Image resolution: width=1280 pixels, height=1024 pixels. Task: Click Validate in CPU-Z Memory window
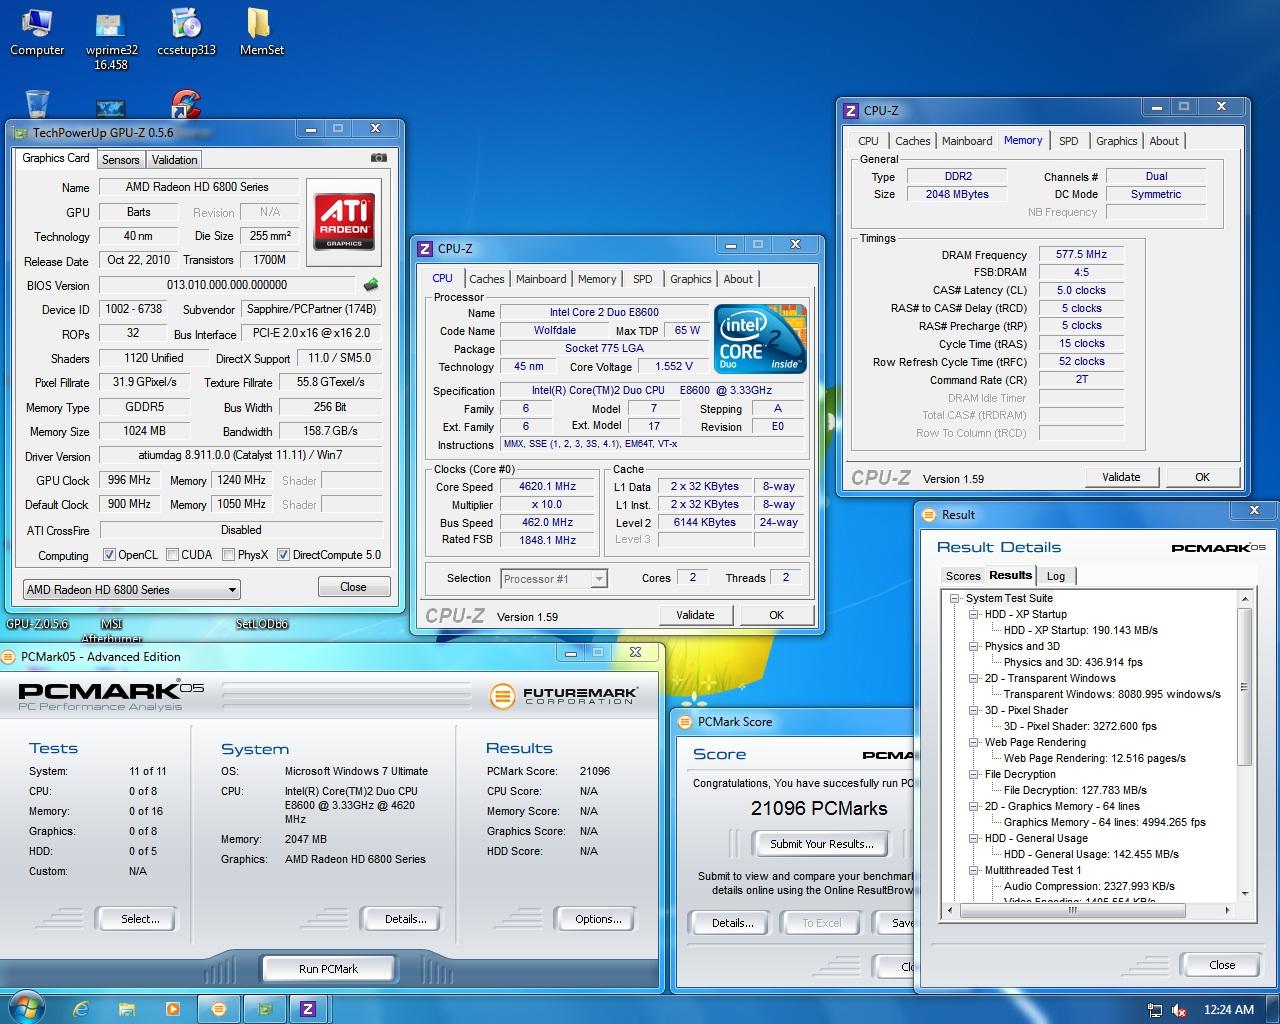click(x=1121, y=477)
